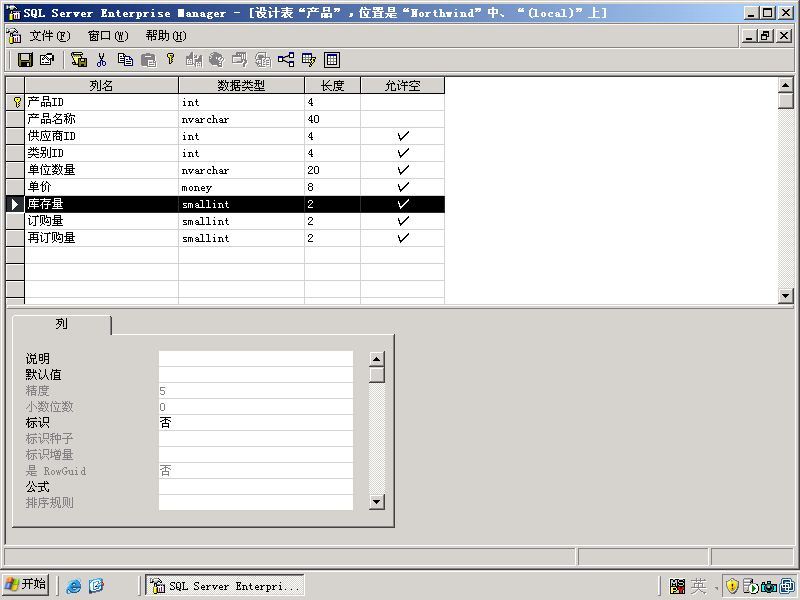Image resolution: width=800 pixels, height=600 pixels.
Task: Toggle allow-null cell for 产品名称
Action: pos(403,119)
